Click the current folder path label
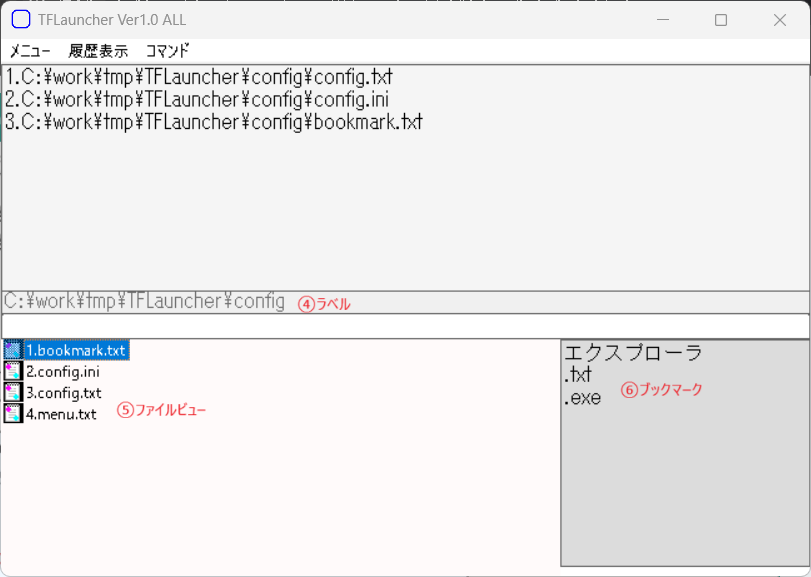The width and height of the screenshot is (811, 577). 145,301
